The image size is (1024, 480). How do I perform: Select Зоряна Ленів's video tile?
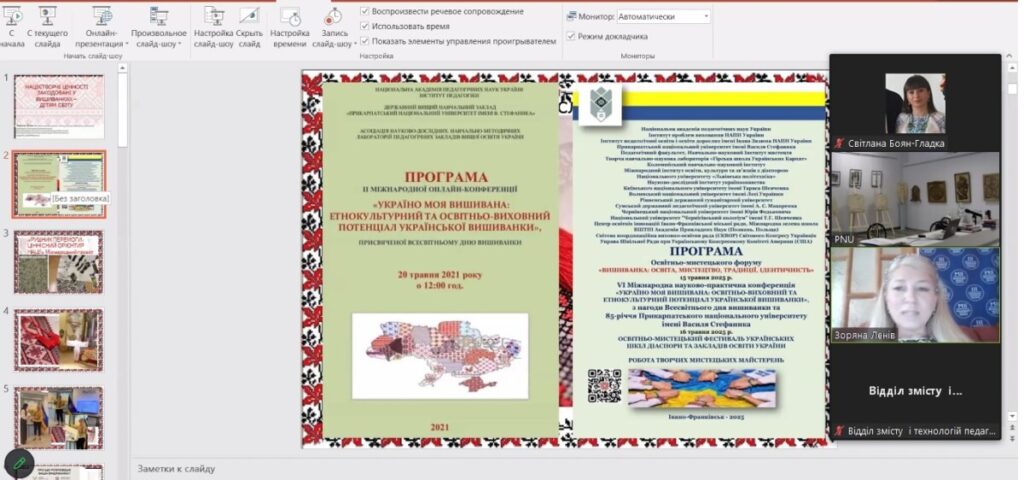914,296
